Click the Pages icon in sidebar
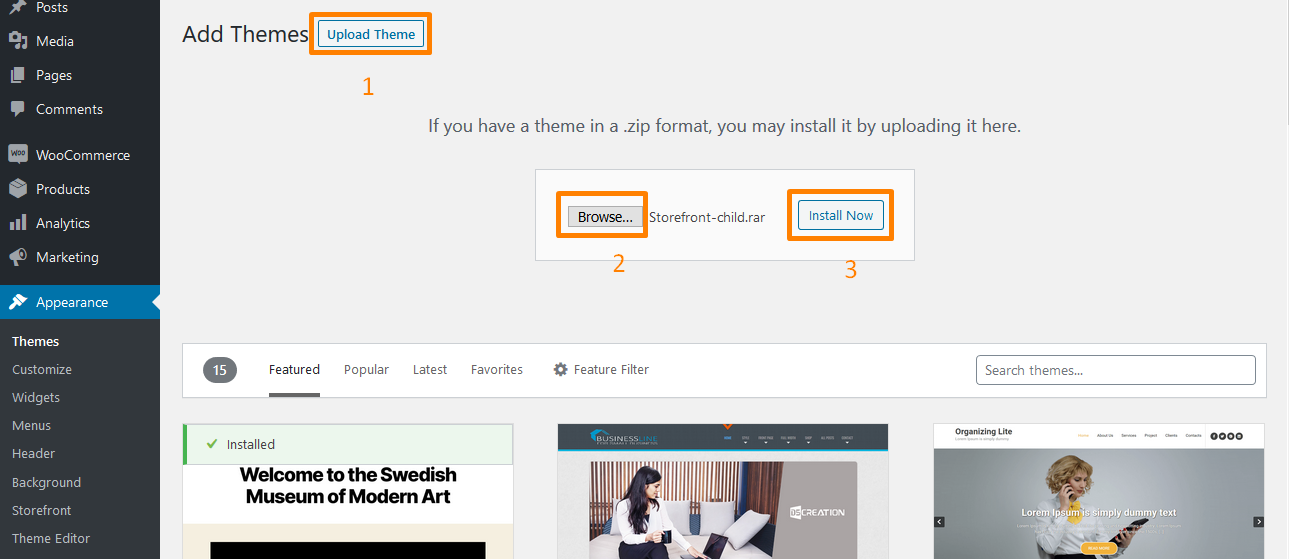This screenshot has width=1289, height=559. coord(18,75)
